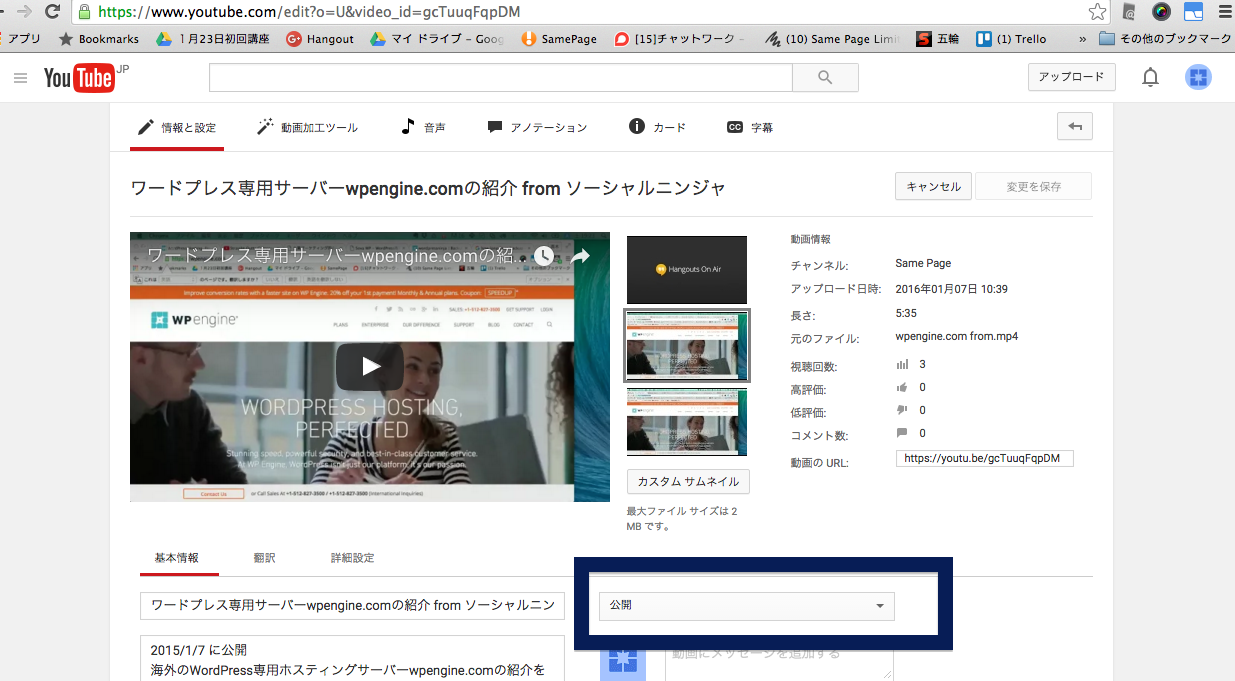The width and height of the screenshot is (1235, 681).
Task: Select the third video thumbnail option
Action: click(x=687, y=422)
